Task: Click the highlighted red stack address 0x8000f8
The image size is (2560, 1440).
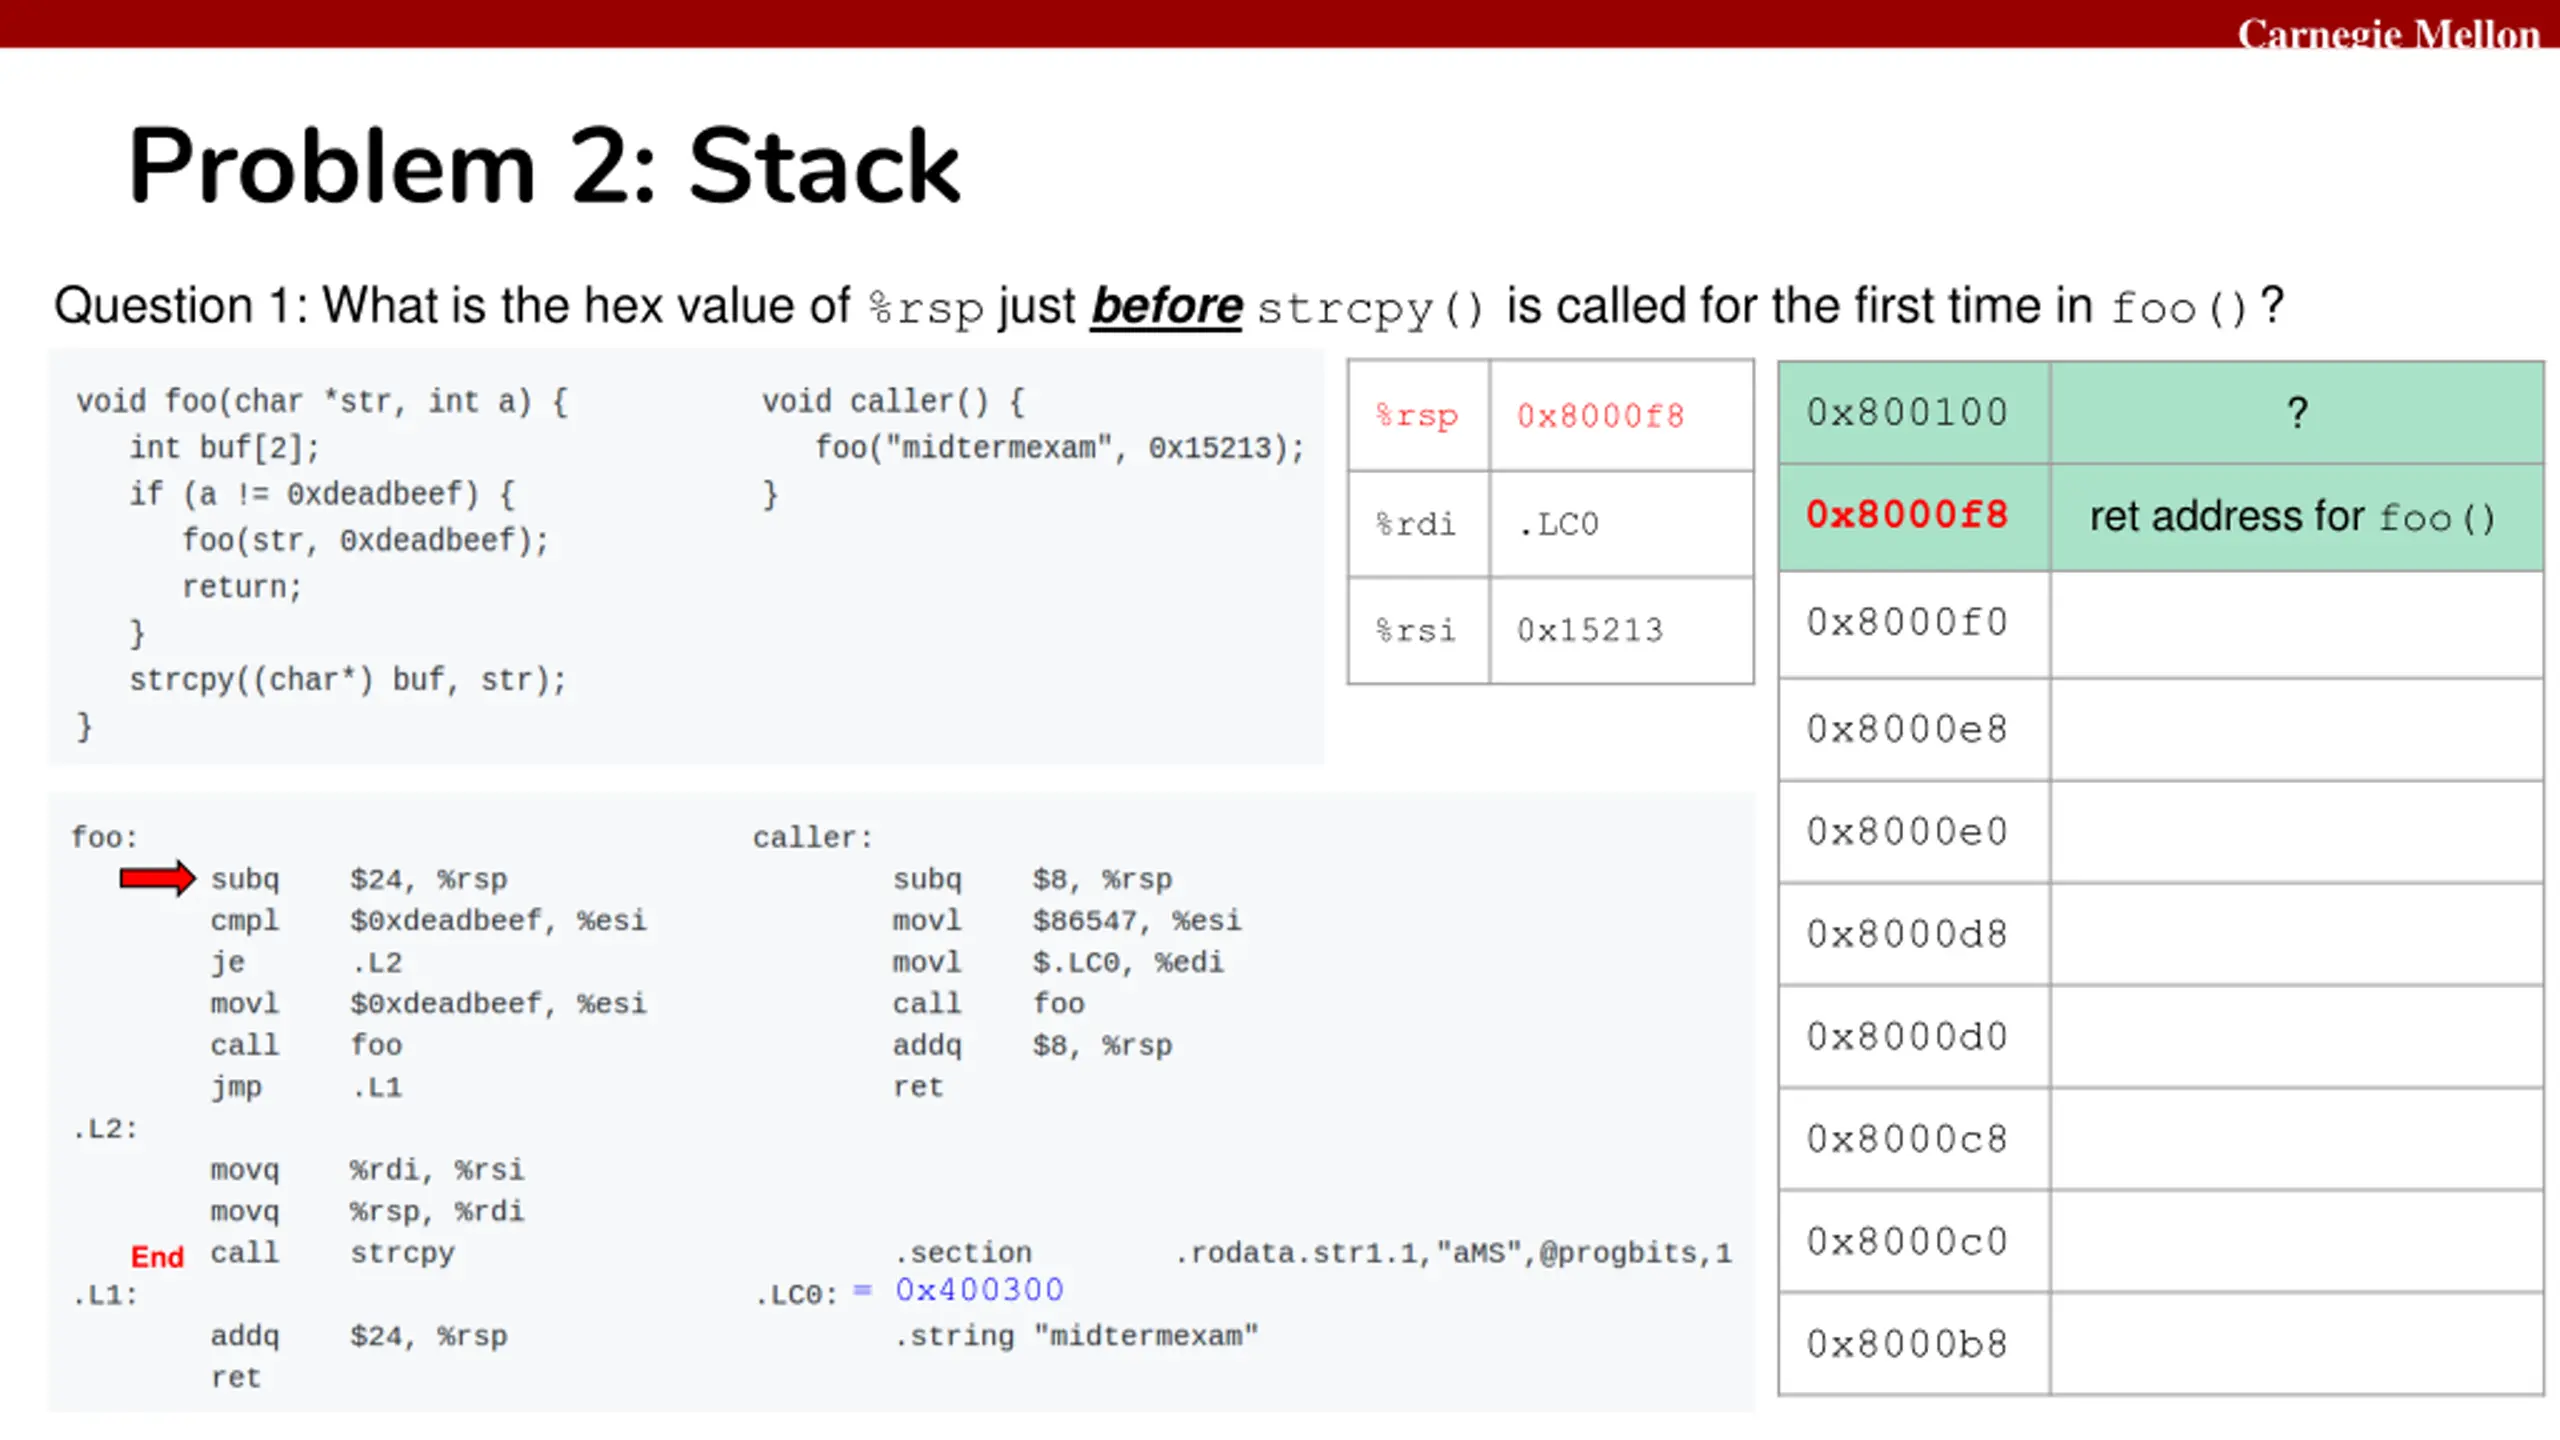Action: [x=1906, y=515]
